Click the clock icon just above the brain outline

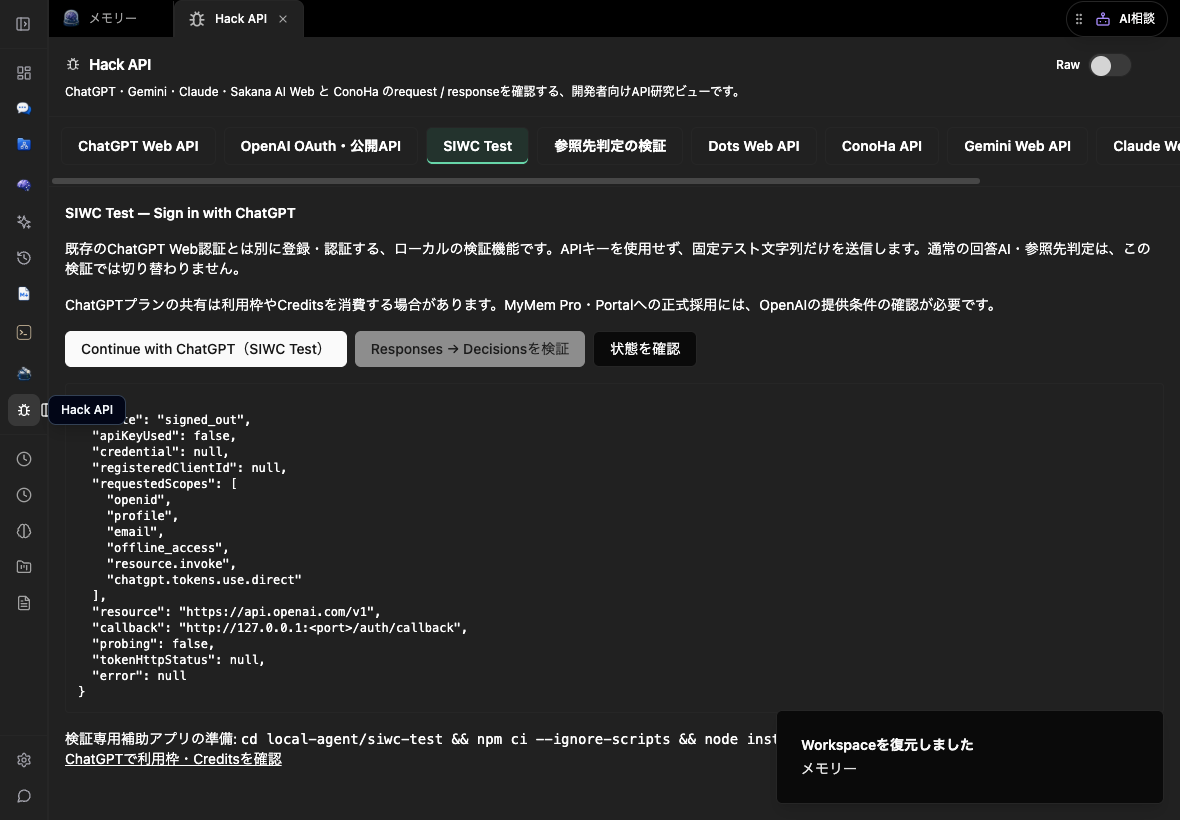pyautogui.click(x=23, y=495)
